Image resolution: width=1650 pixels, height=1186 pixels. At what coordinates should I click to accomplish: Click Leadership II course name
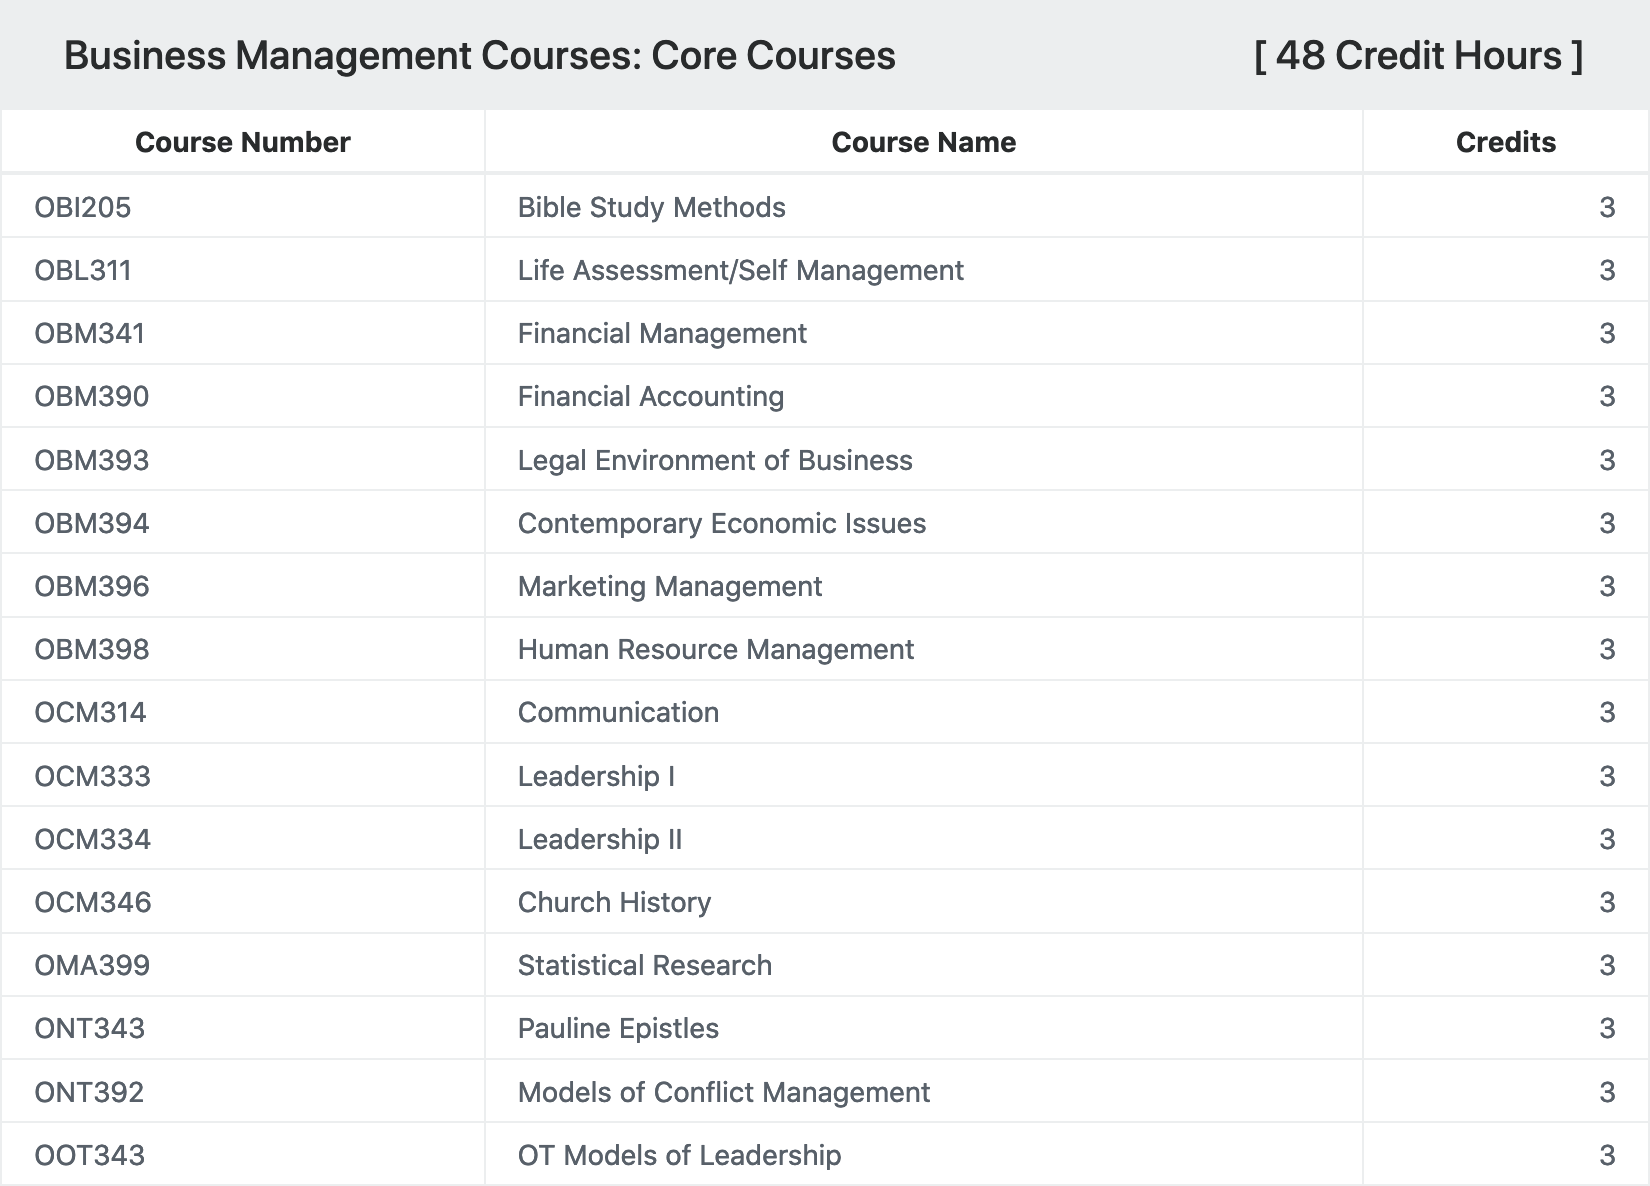tap(600, 839)
